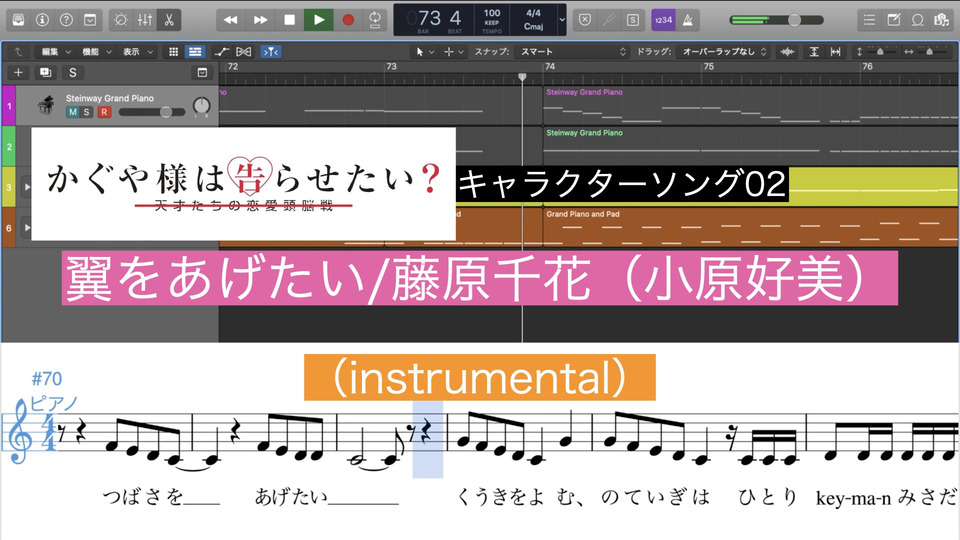This screenshot has height=540, width=960.
Task: Click the 4/4 Cmaj signature display
Action: [533, 20]
